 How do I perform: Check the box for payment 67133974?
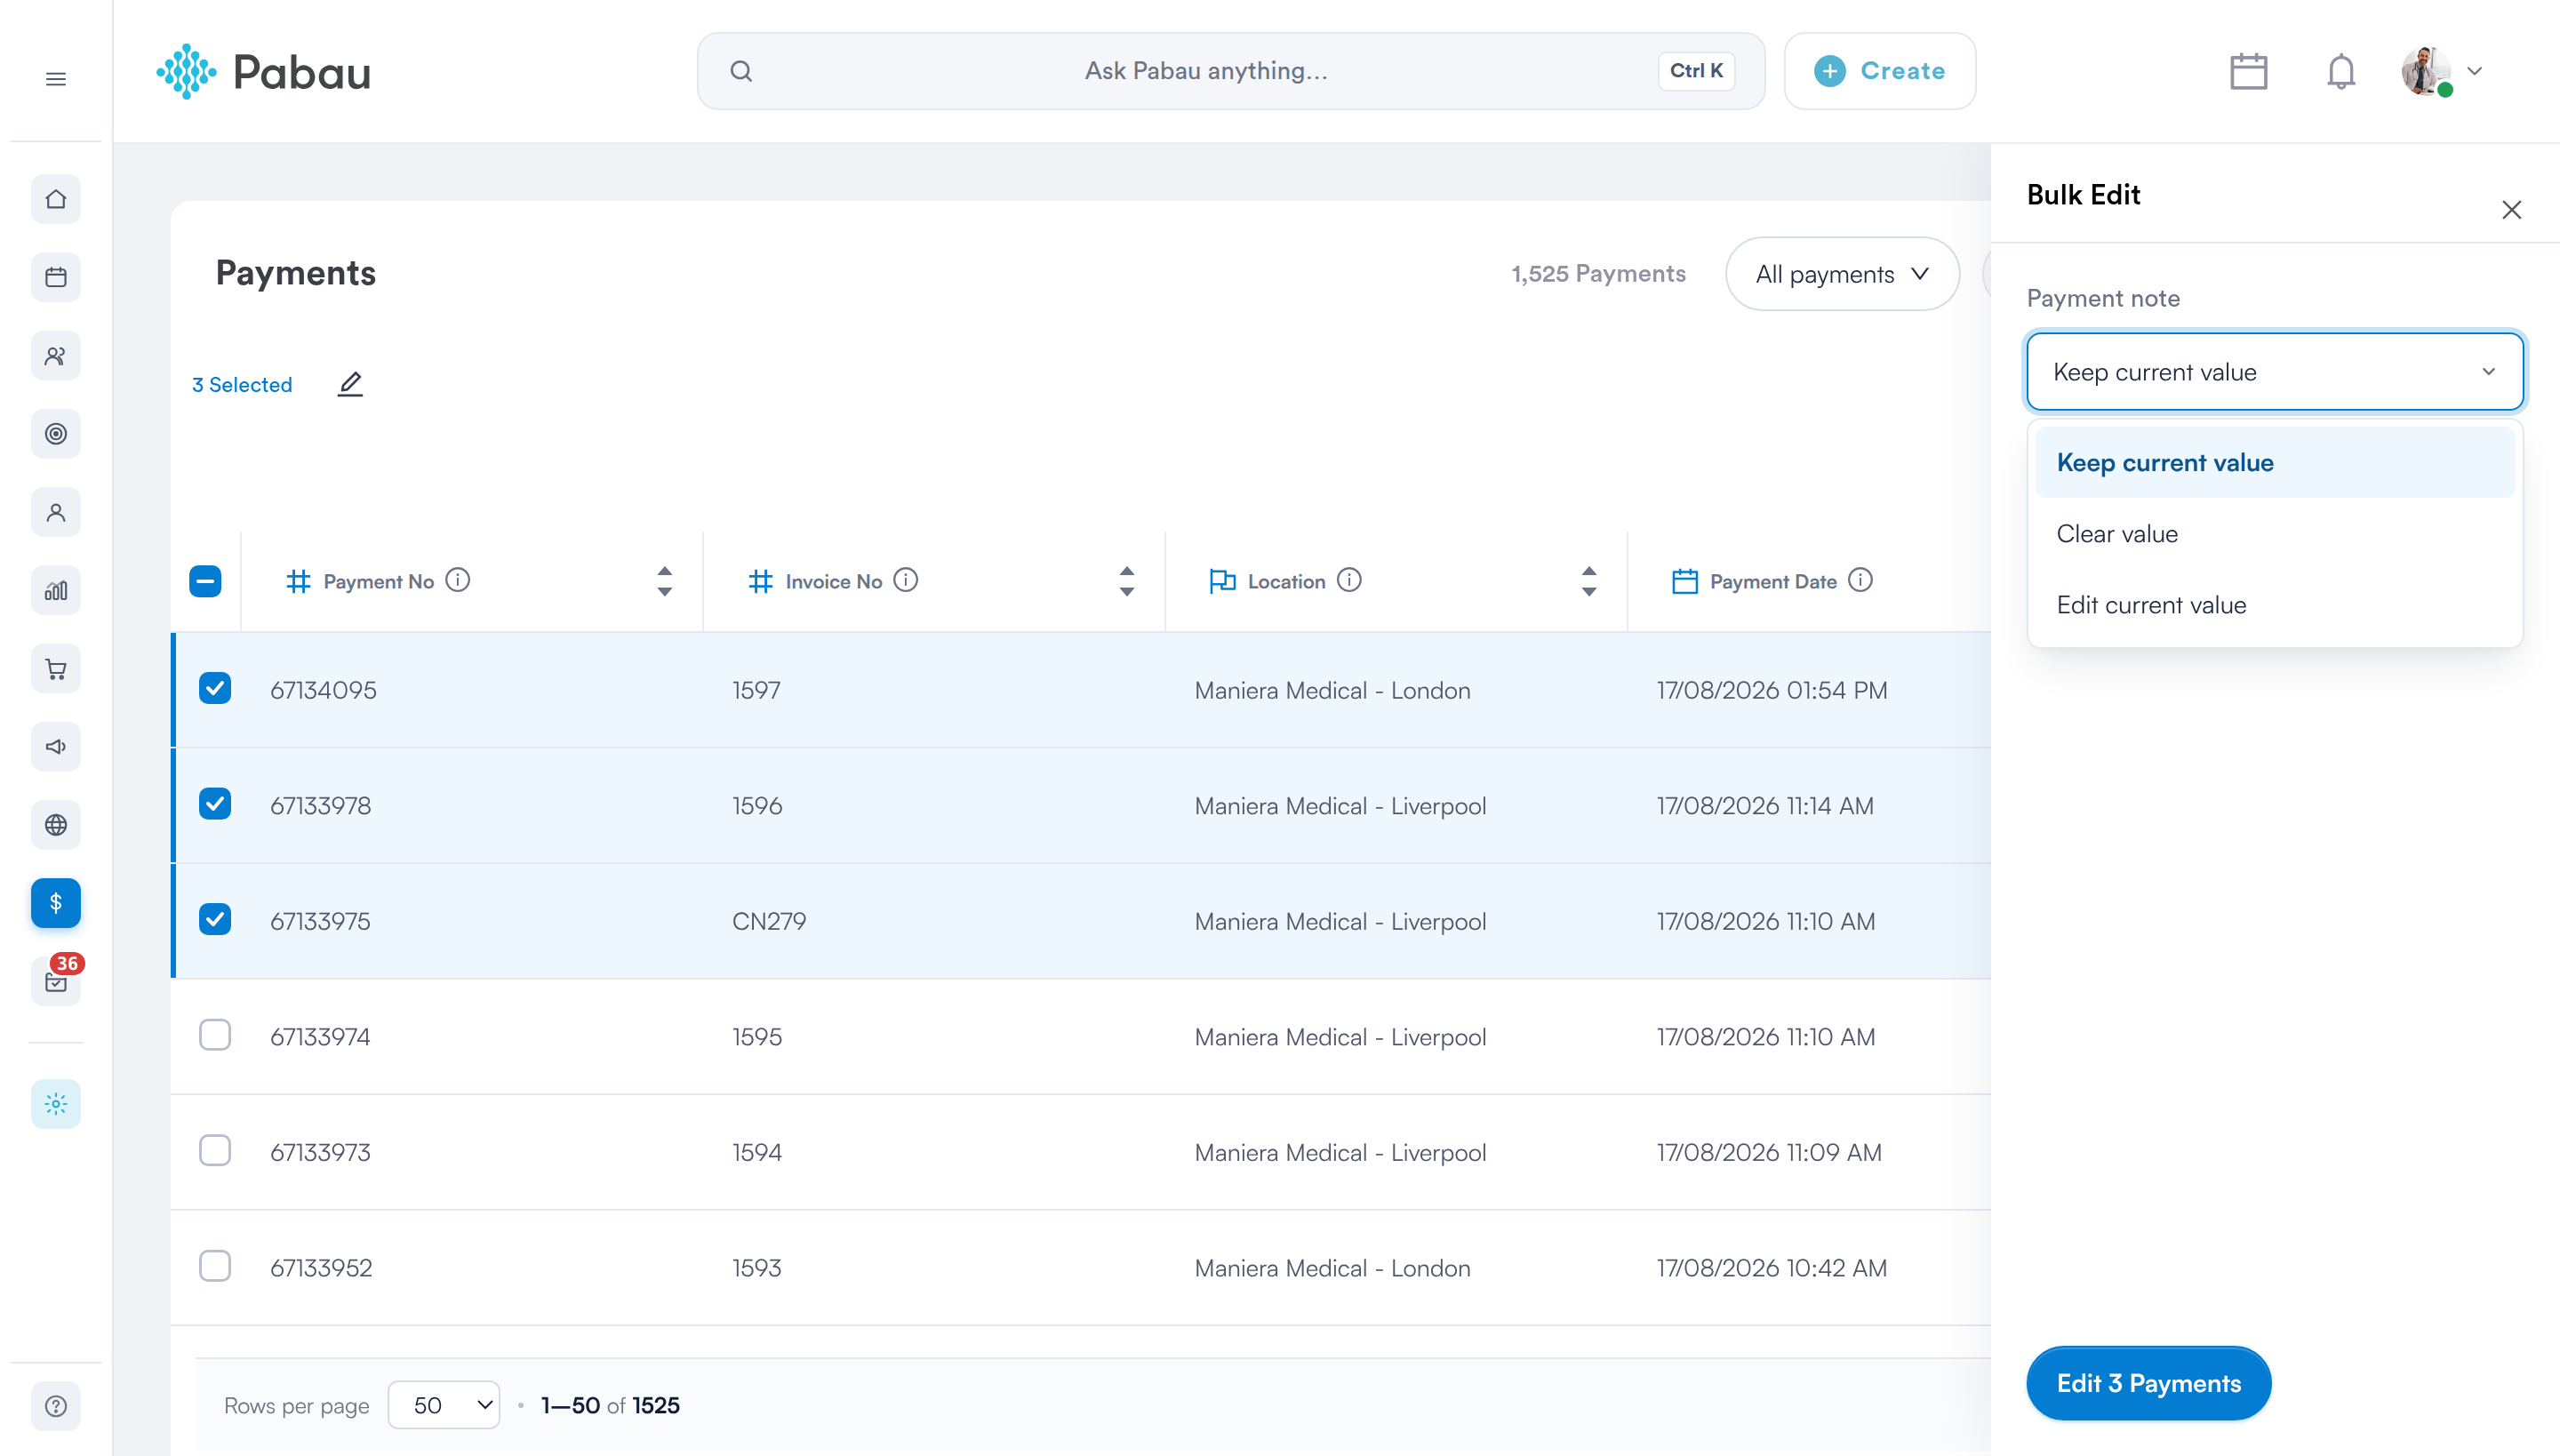215,1035
